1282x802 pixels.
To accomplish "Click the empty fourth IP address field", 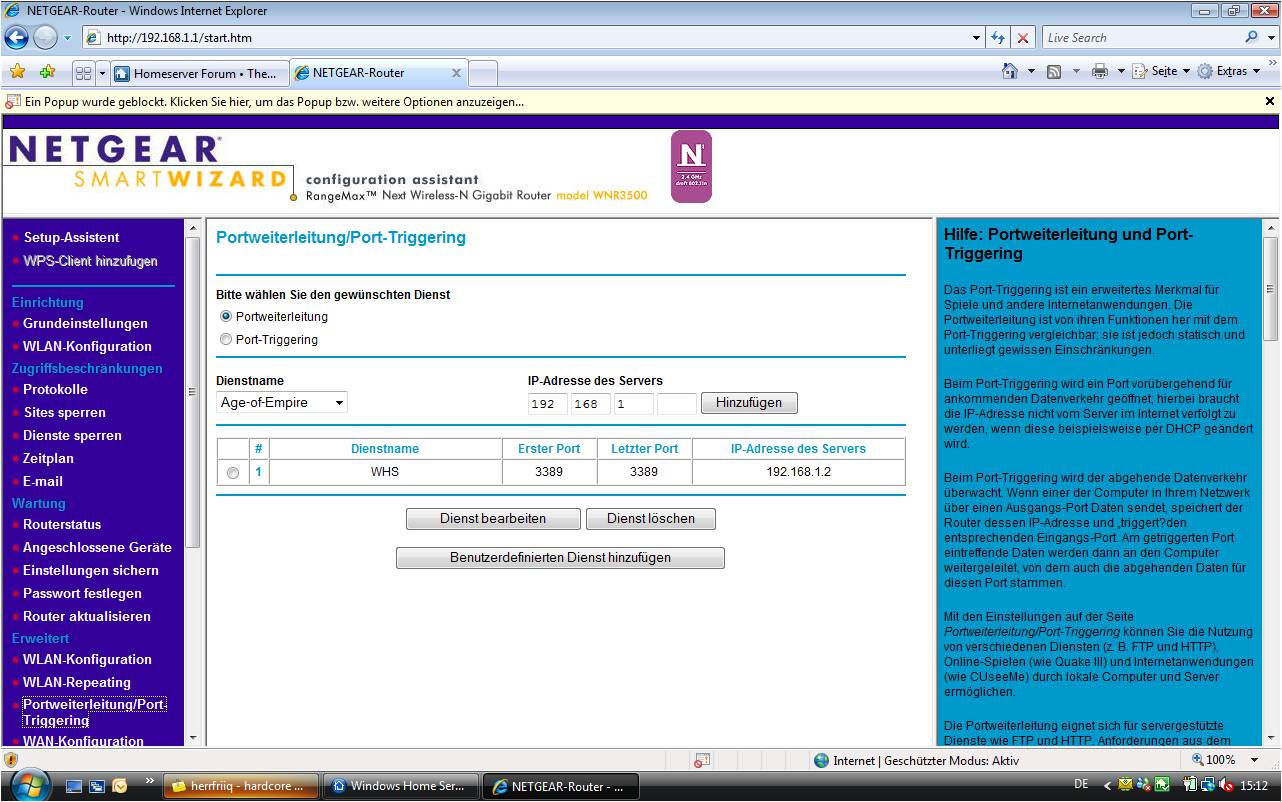I will pyautogui.click(x=677, y=403).
